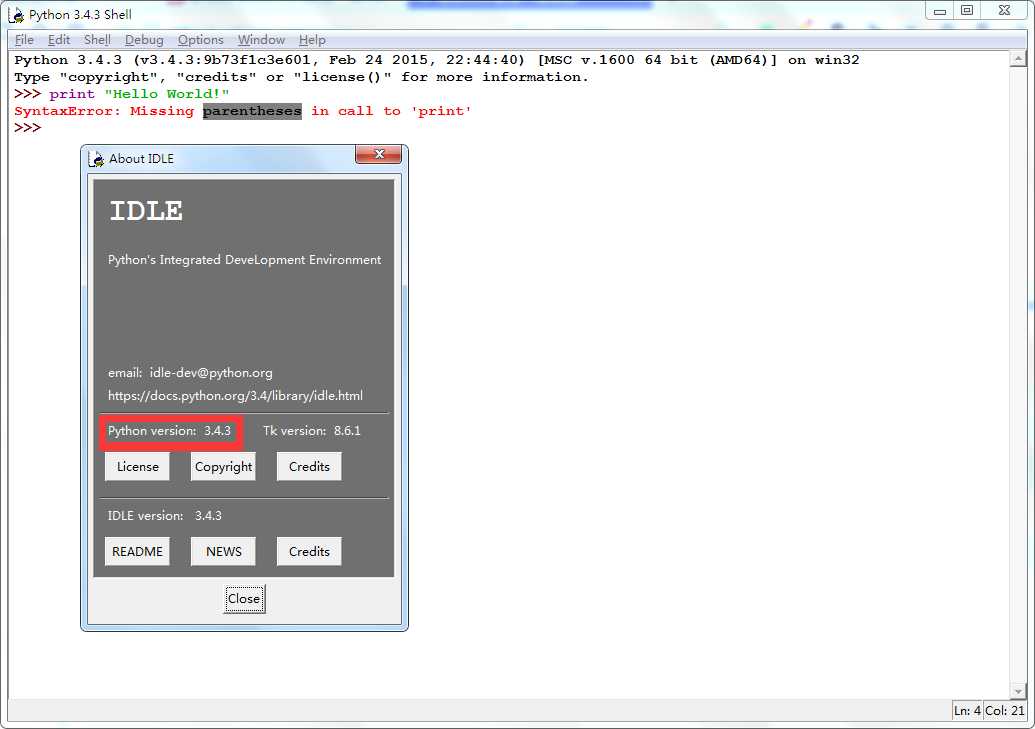This screenshot has width=1035, height=729.
Task: Maximize the Python 3.4.3 Shell window
Action: click(967, 11)
